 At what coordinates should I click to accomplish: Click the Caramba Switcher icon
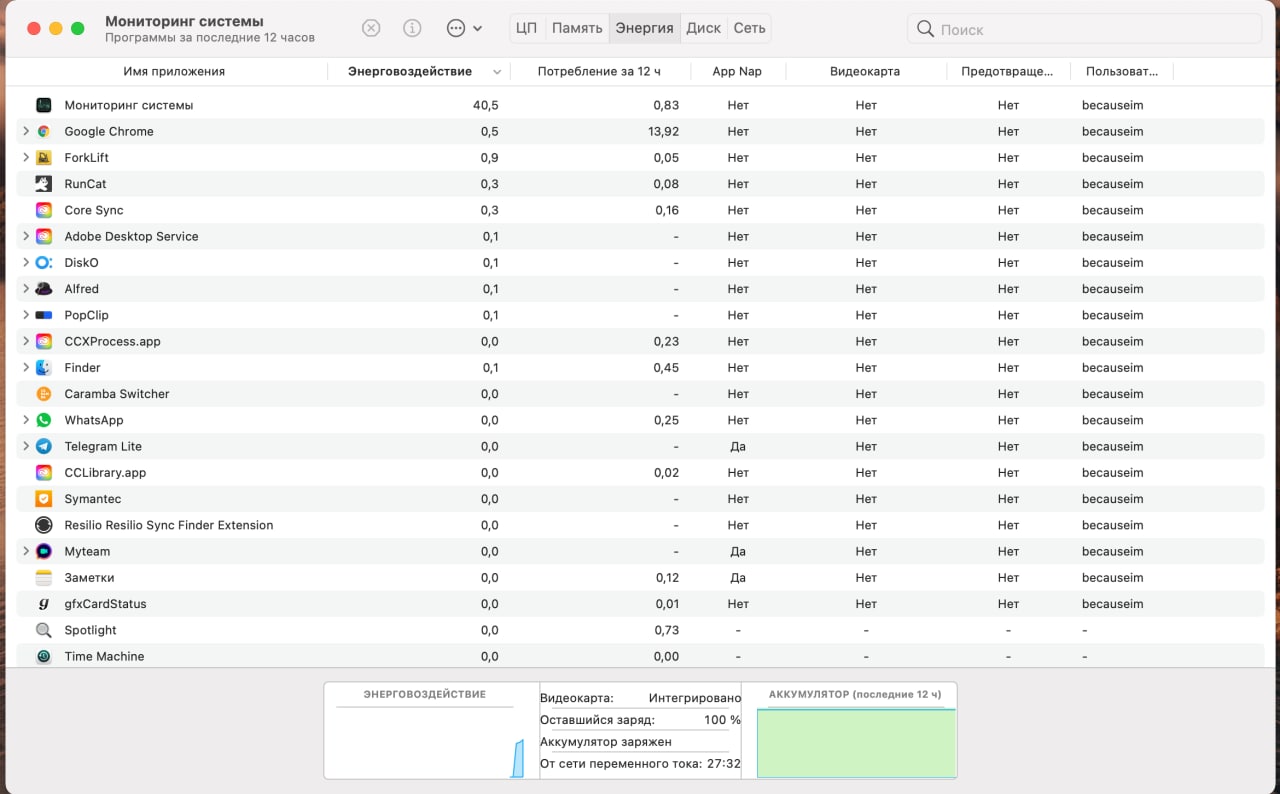click(43, 394)
